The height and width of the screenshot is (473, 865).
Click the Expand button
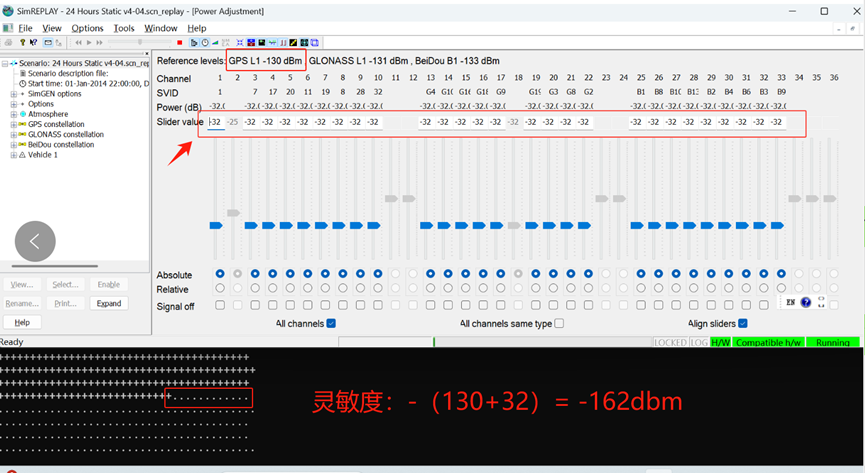click(x=108, y=303)
